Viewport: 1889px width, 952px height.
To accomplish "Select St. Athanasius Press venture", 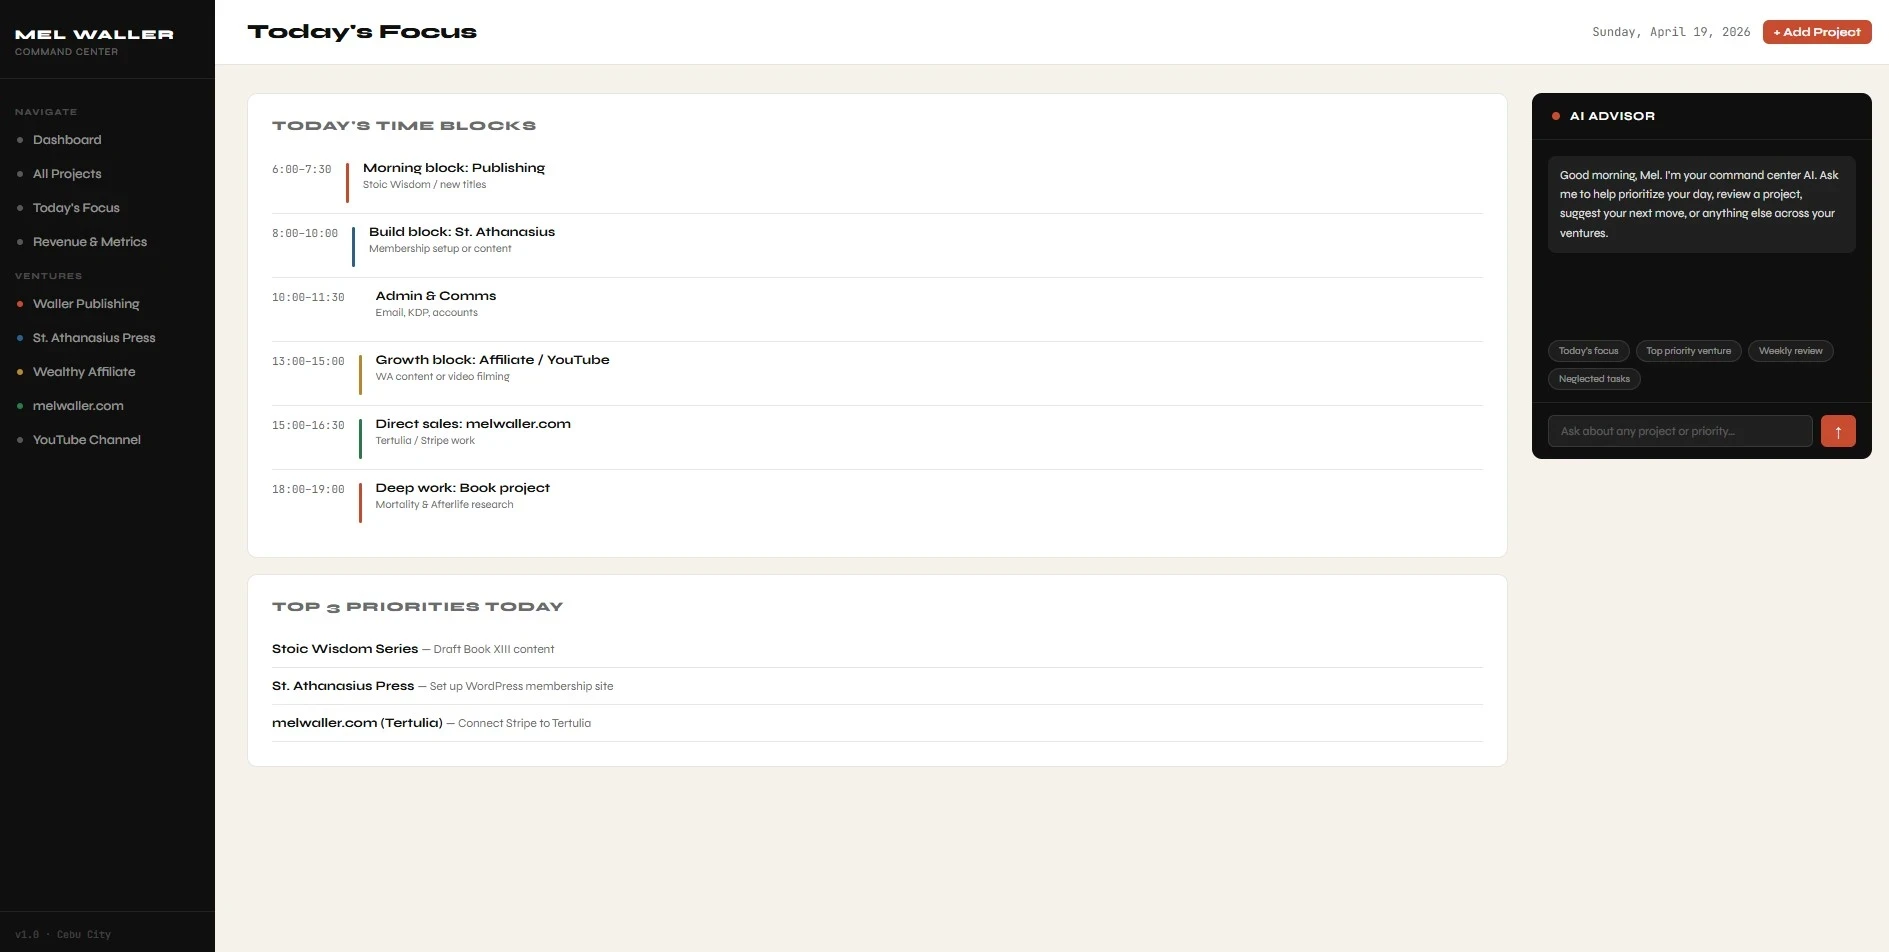I will [x=94, y=338].
